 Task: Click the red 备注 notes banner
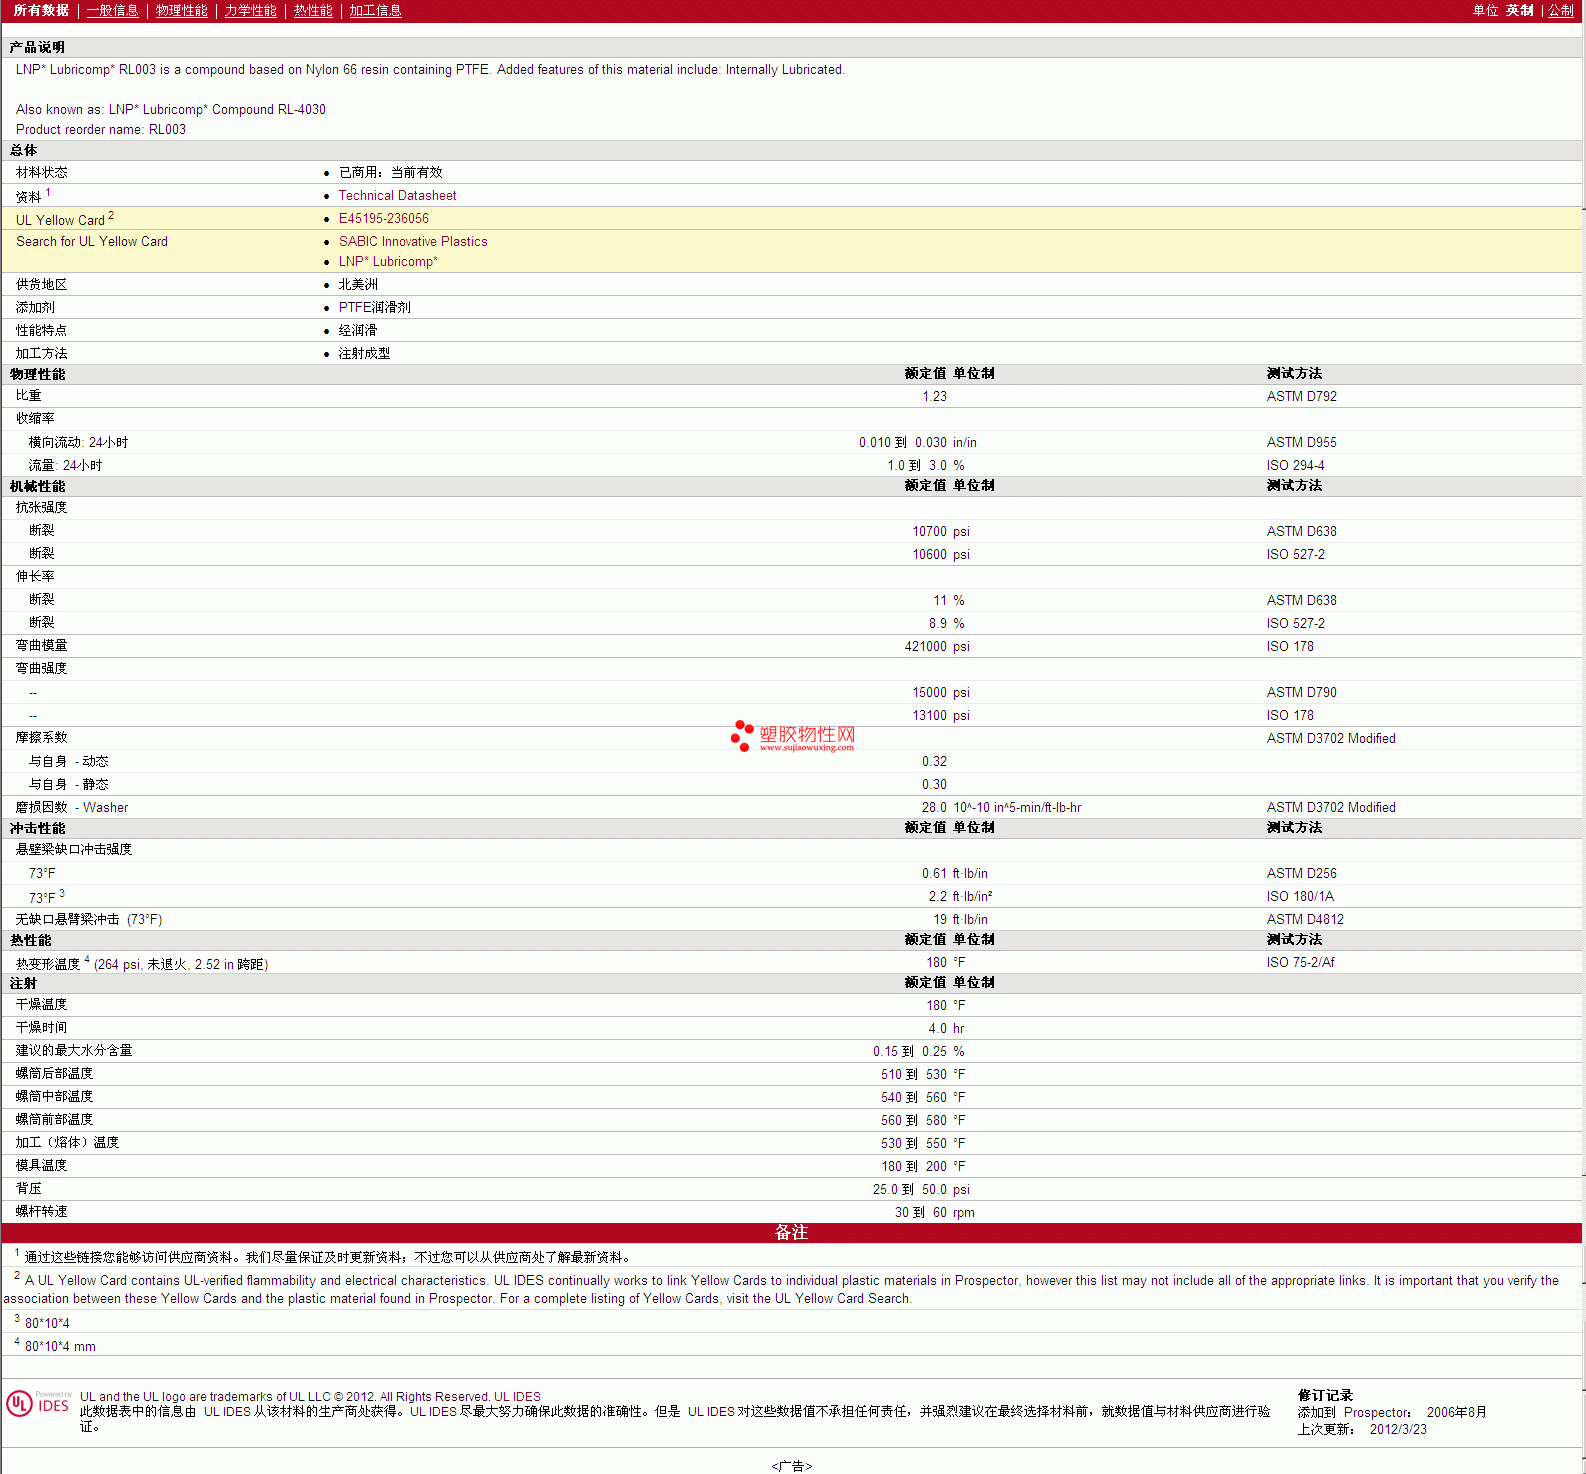791,1233
